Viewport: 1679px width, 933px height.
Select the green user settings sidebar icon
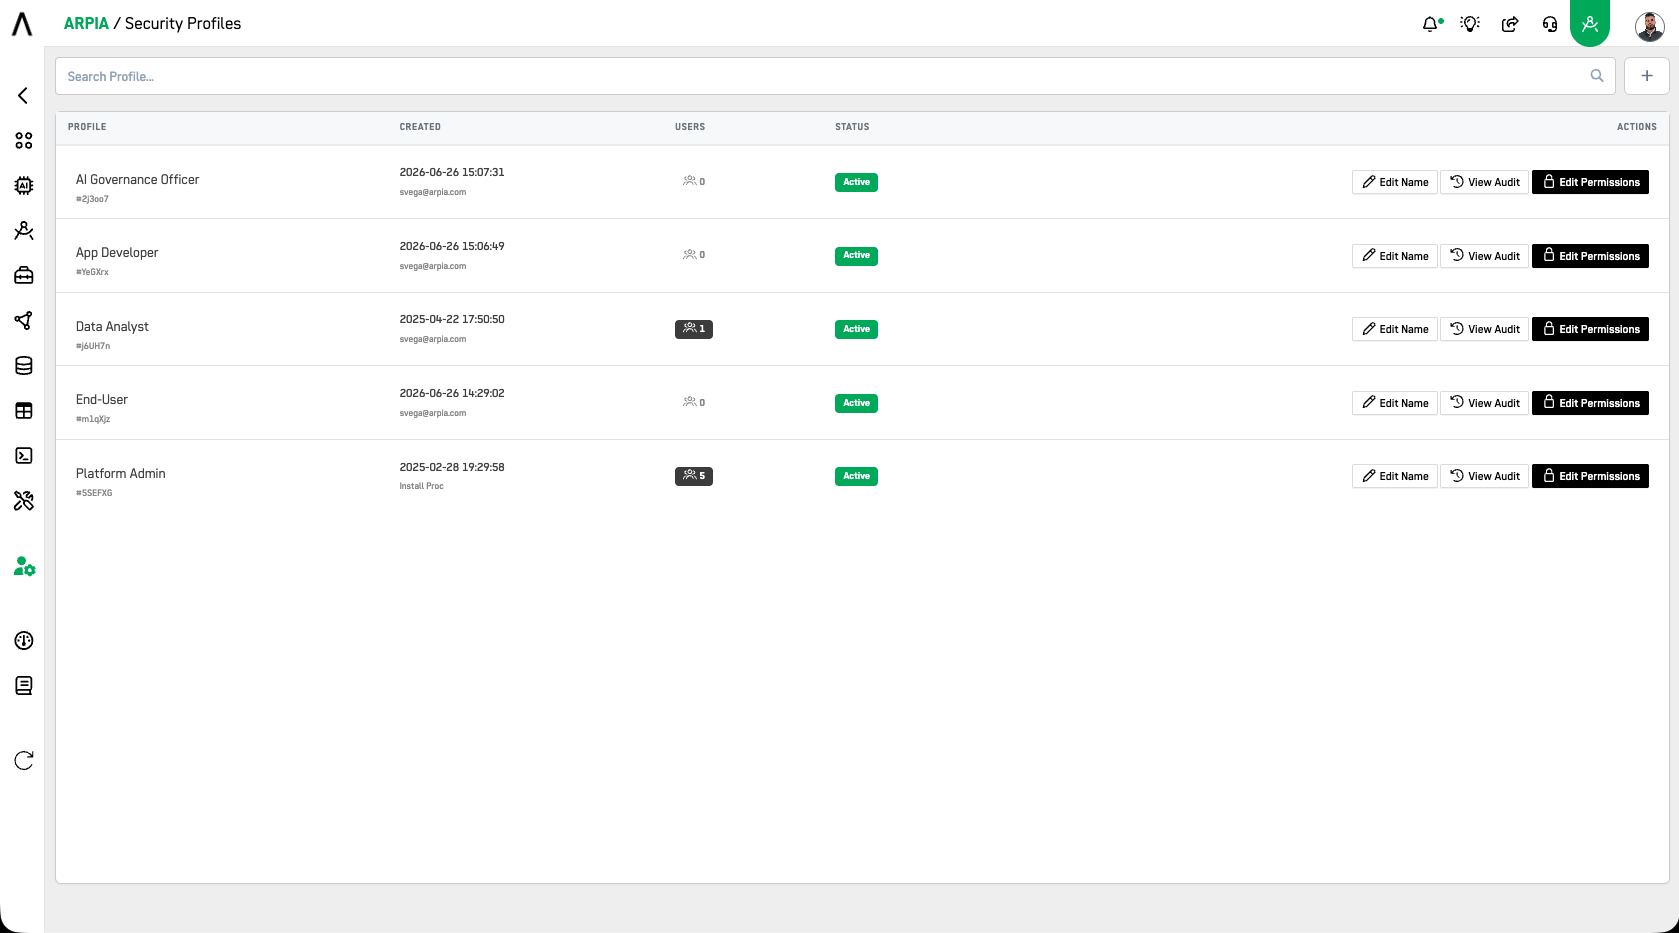[x=24, y=566]
